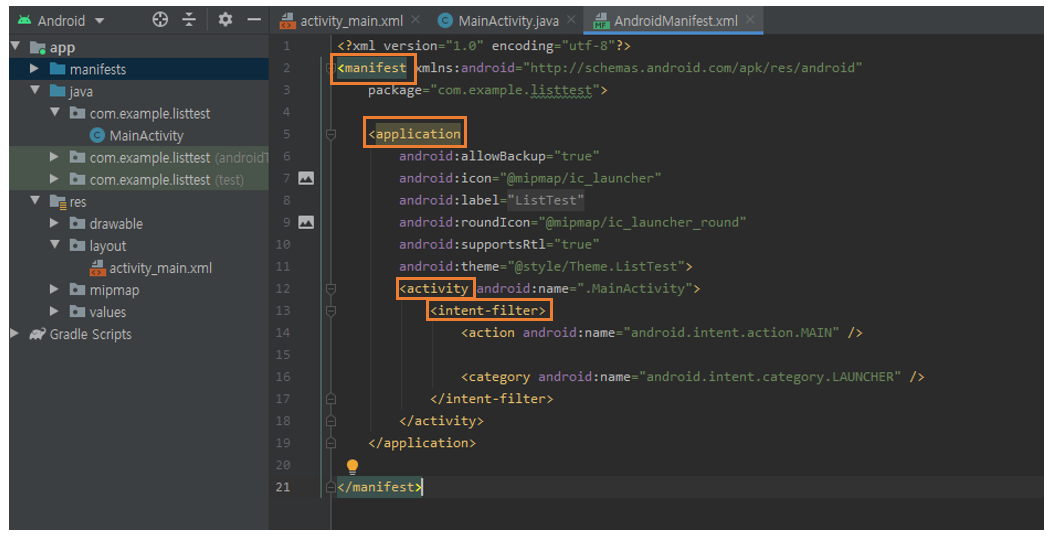Click "android.intent.action.MAIN" text
This screenshot has width=1059, height=541.
[731, 332]
